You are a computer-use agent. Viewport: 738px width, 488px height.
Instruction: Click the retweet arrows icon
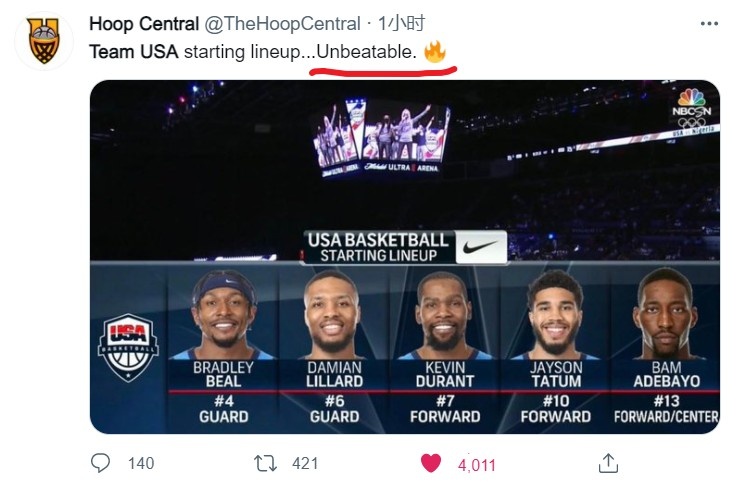(x=266, y=463)
